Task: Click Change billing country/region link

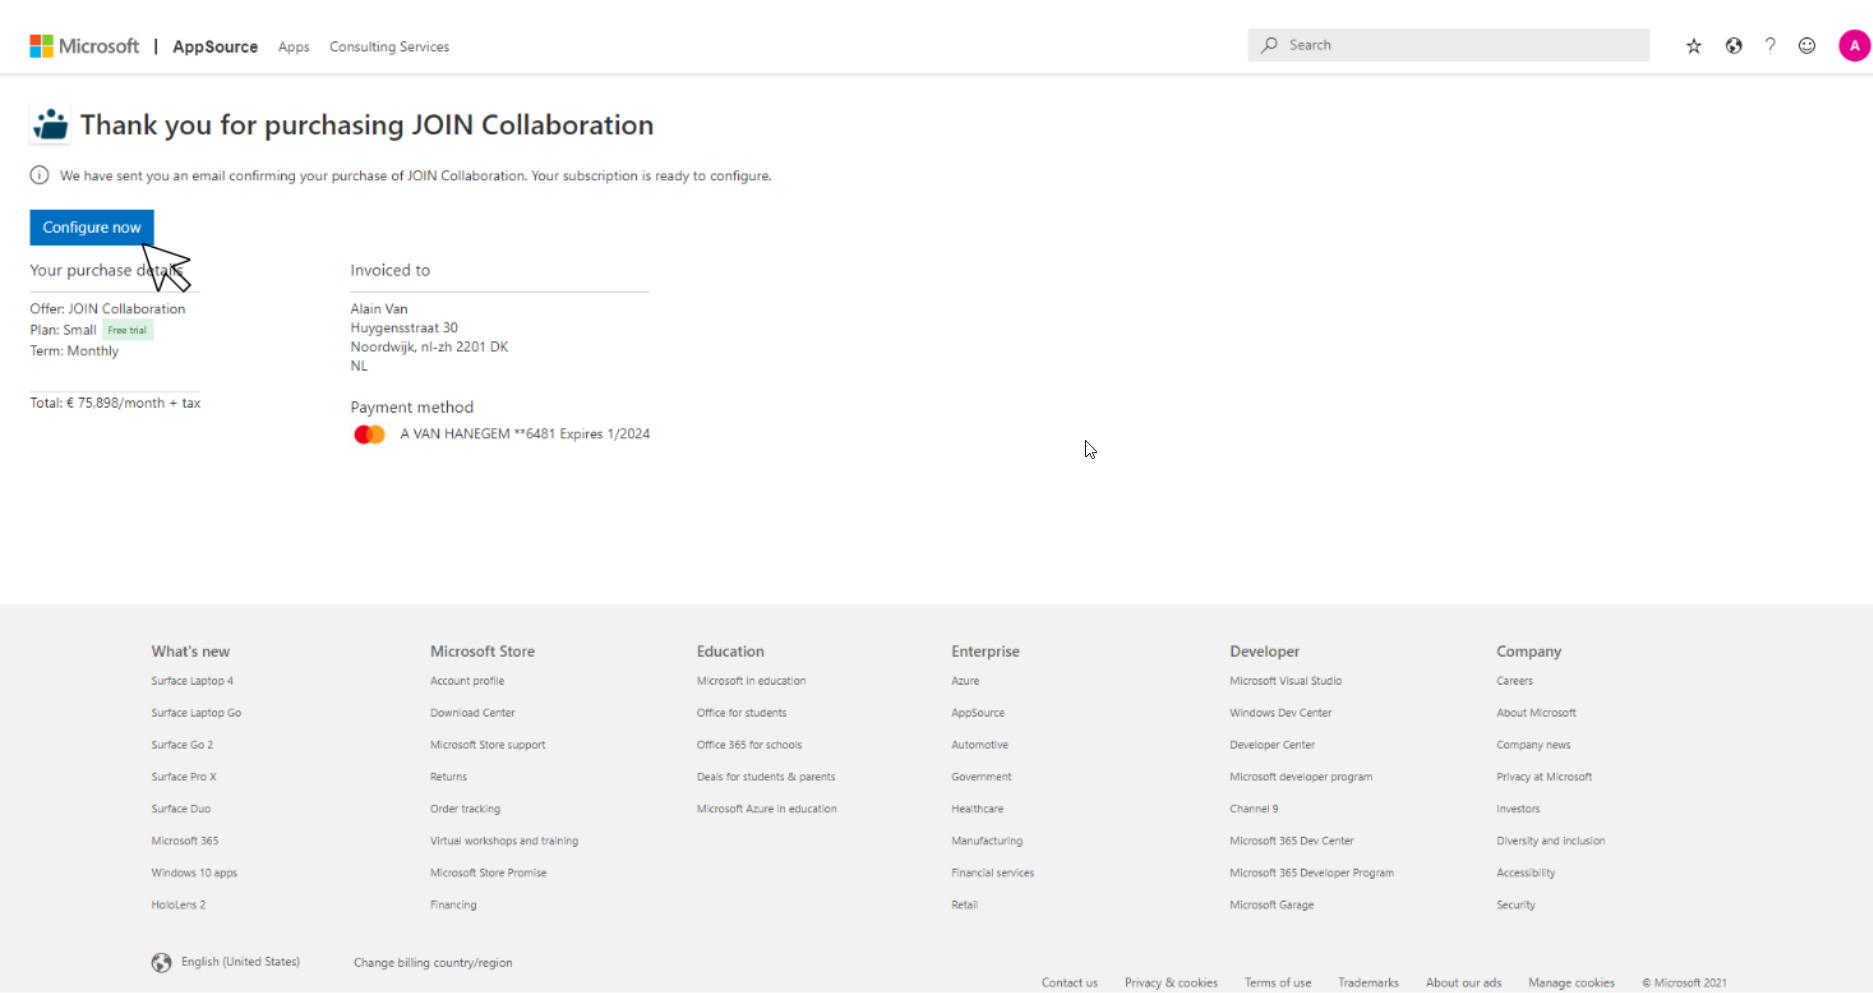Action: click(433, 963)
